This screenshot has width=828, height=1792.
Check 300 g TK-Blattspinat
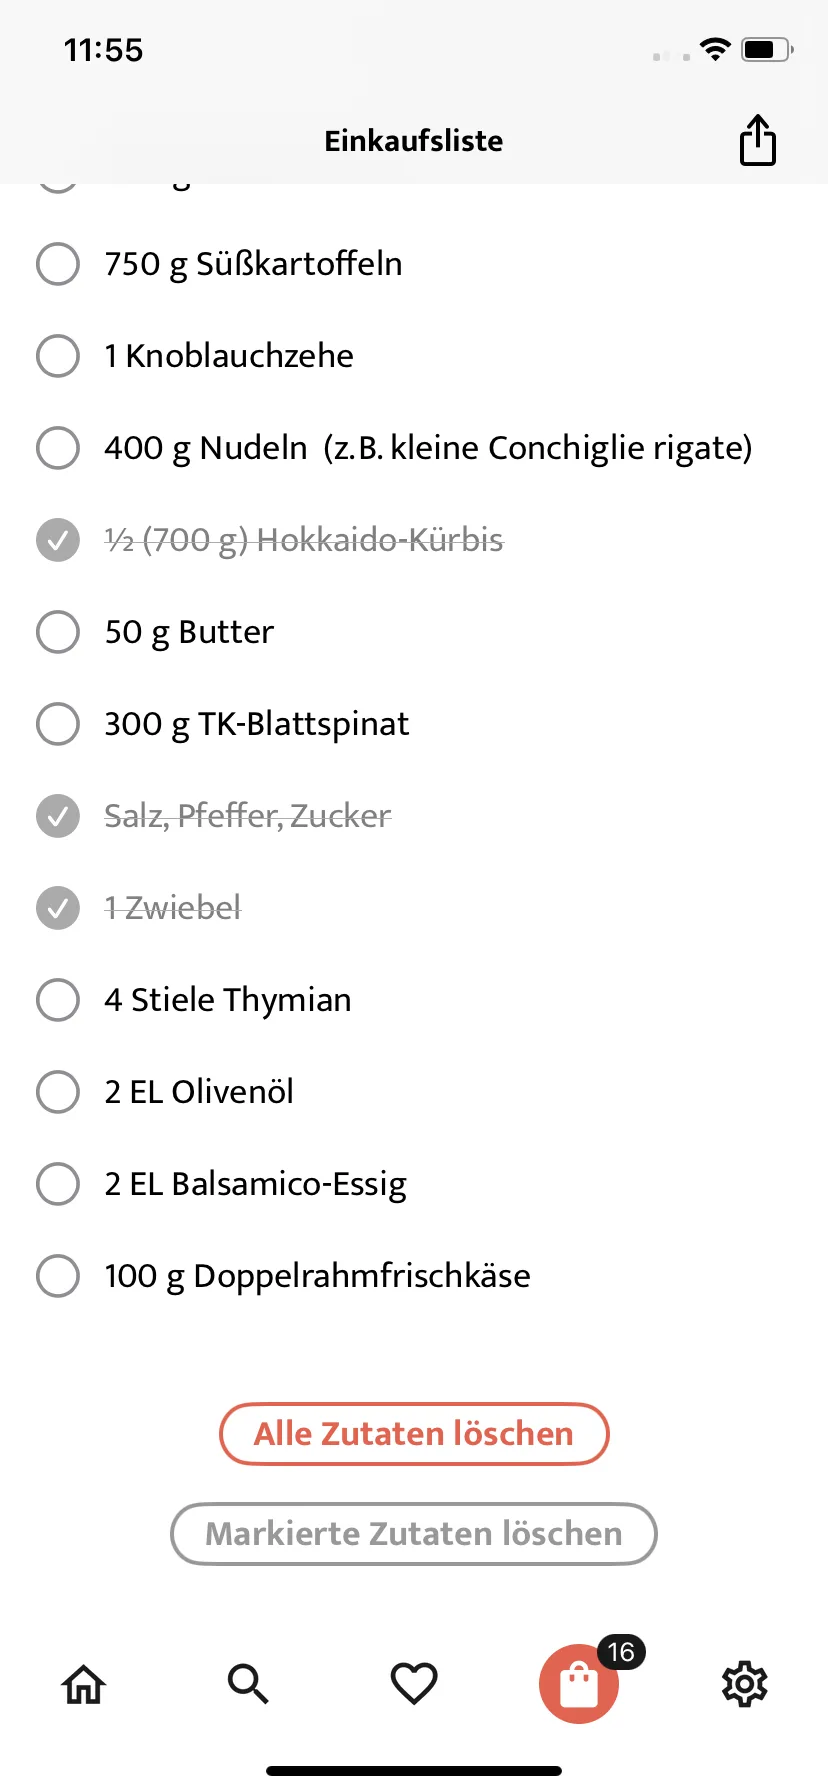[x=58, y=724]
